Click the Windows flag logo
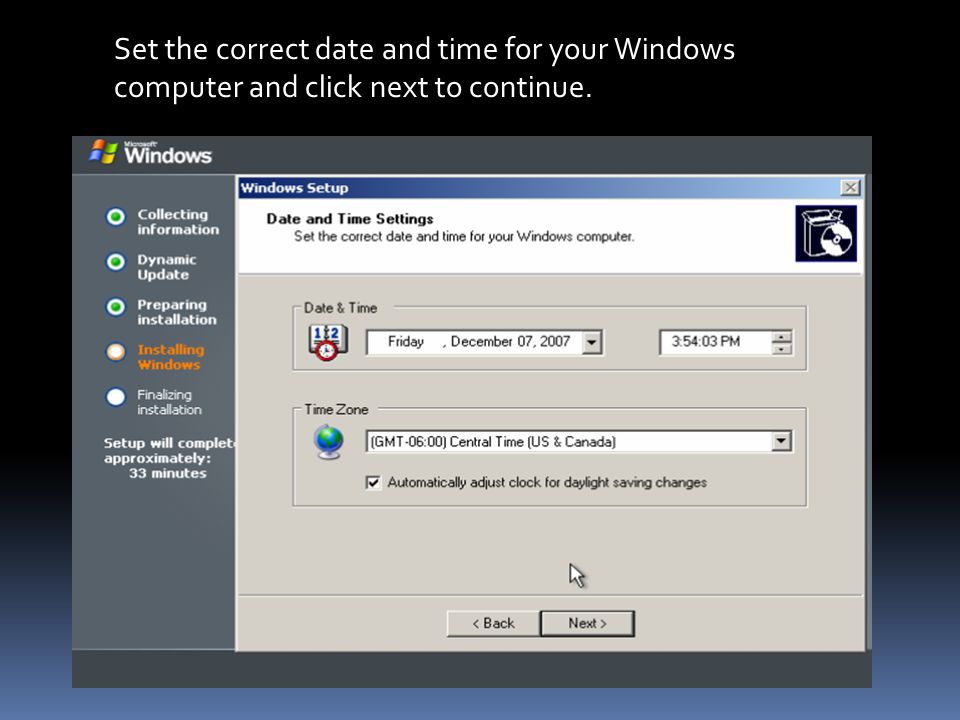This screenshot has width=960, height=720. point(103,152)
